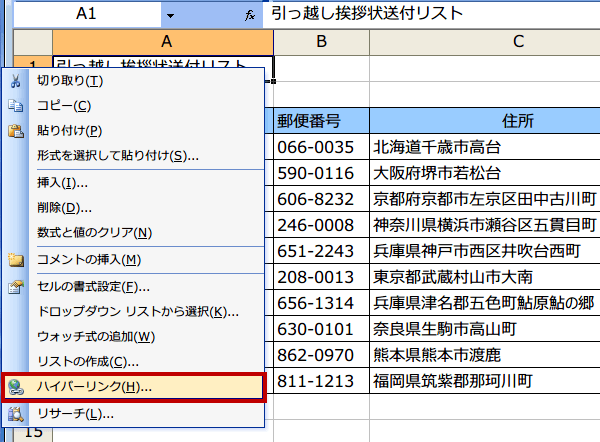
Task: Click the scissors Cut icon in the context menu
Action: (15, 81)
